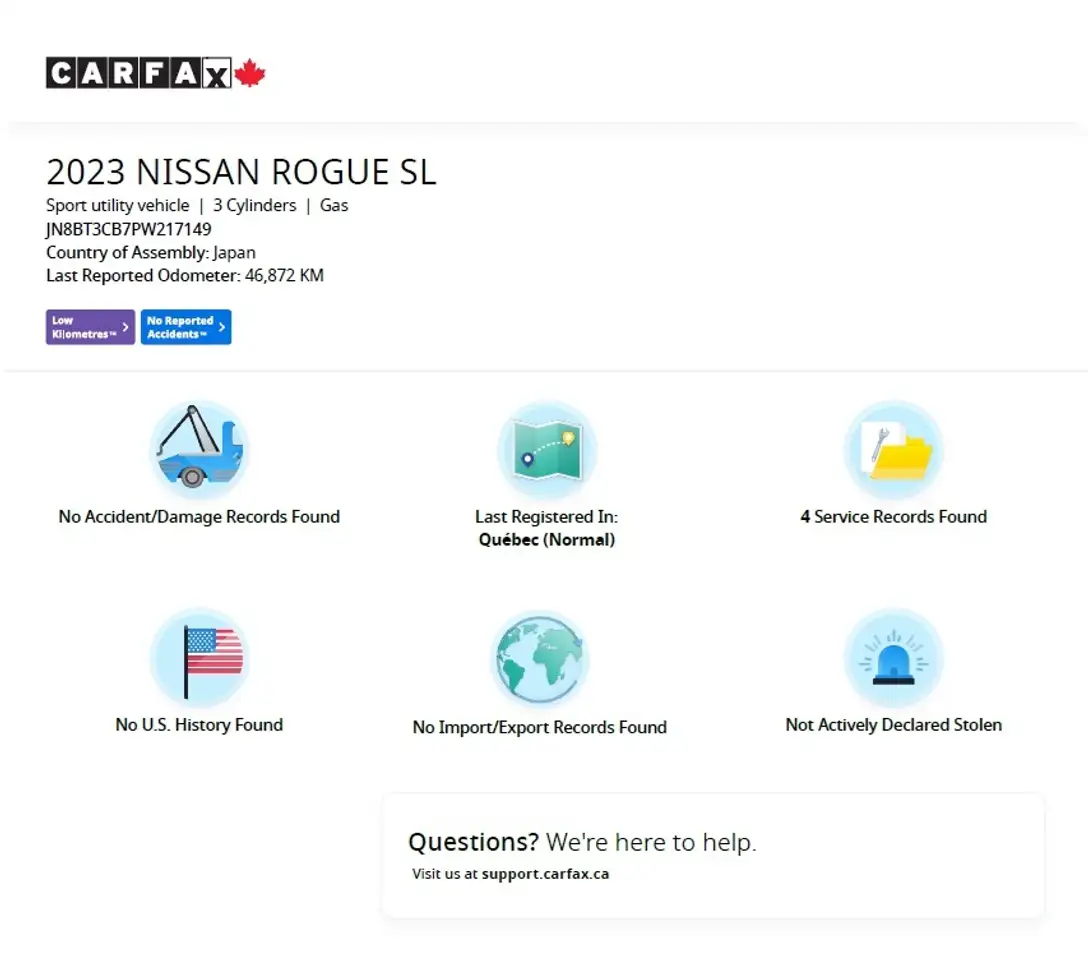
Task: Click the CARFAX Canada logo
Action: click(155, 73)
